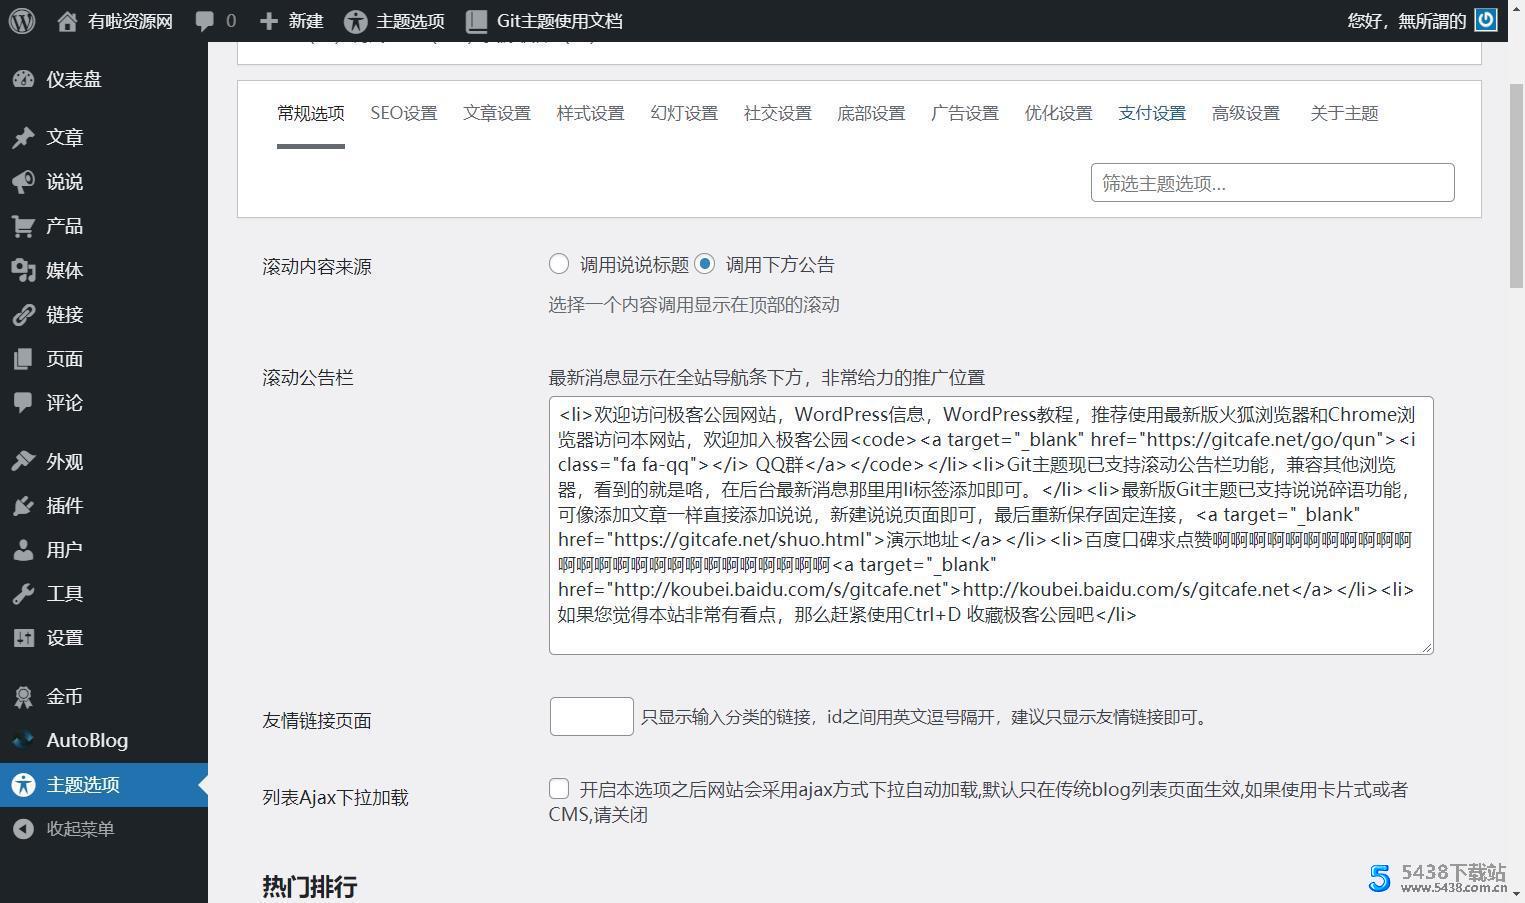
Task: Select the 调用下方公告 radio option
Action: [x=705, y=264]
